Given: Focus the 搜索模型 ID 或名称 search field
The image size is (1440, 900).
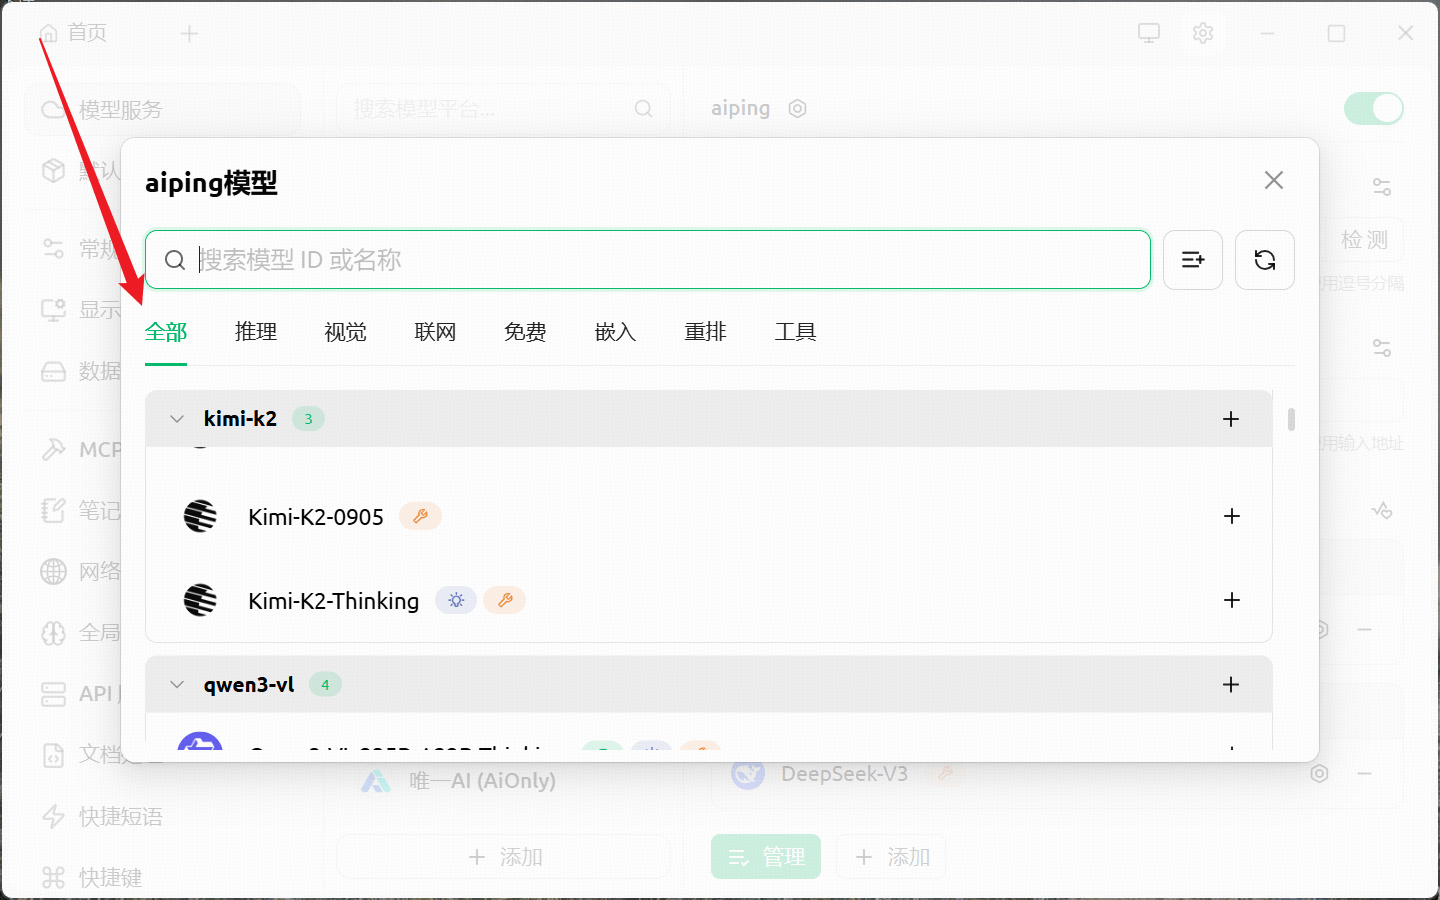Looking at the screenshot, I should [x=660, y=260].
